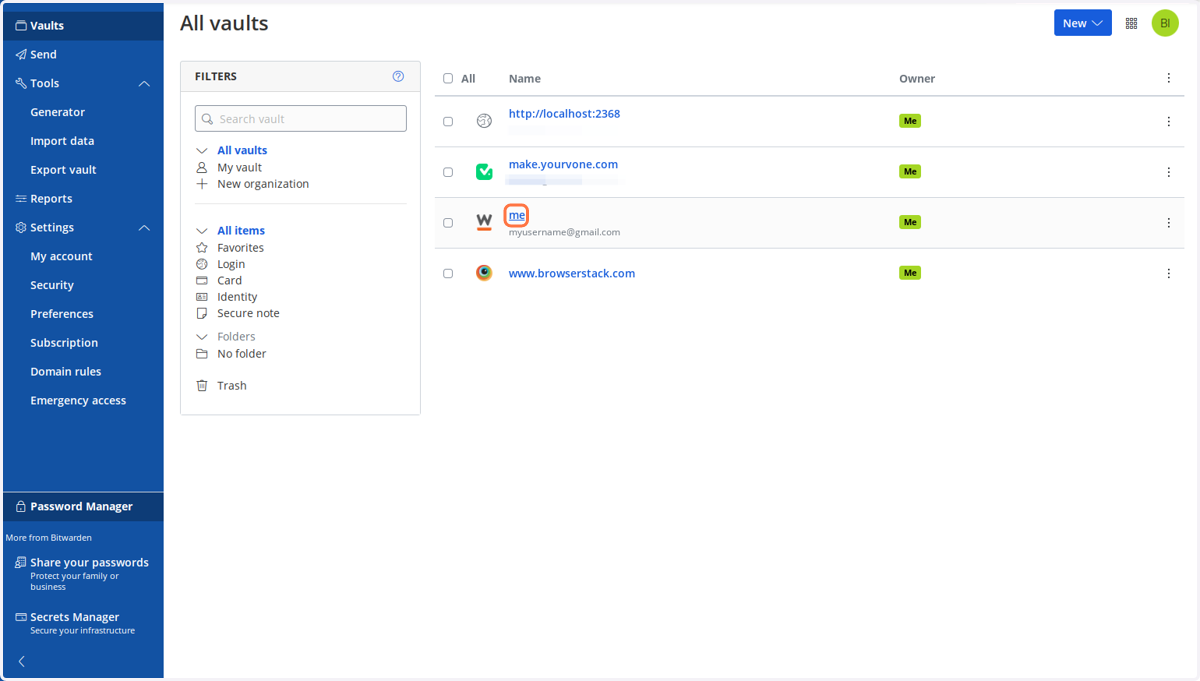Filter by My vault
This screenshot has height=681, width=1200.
[240, 168]
